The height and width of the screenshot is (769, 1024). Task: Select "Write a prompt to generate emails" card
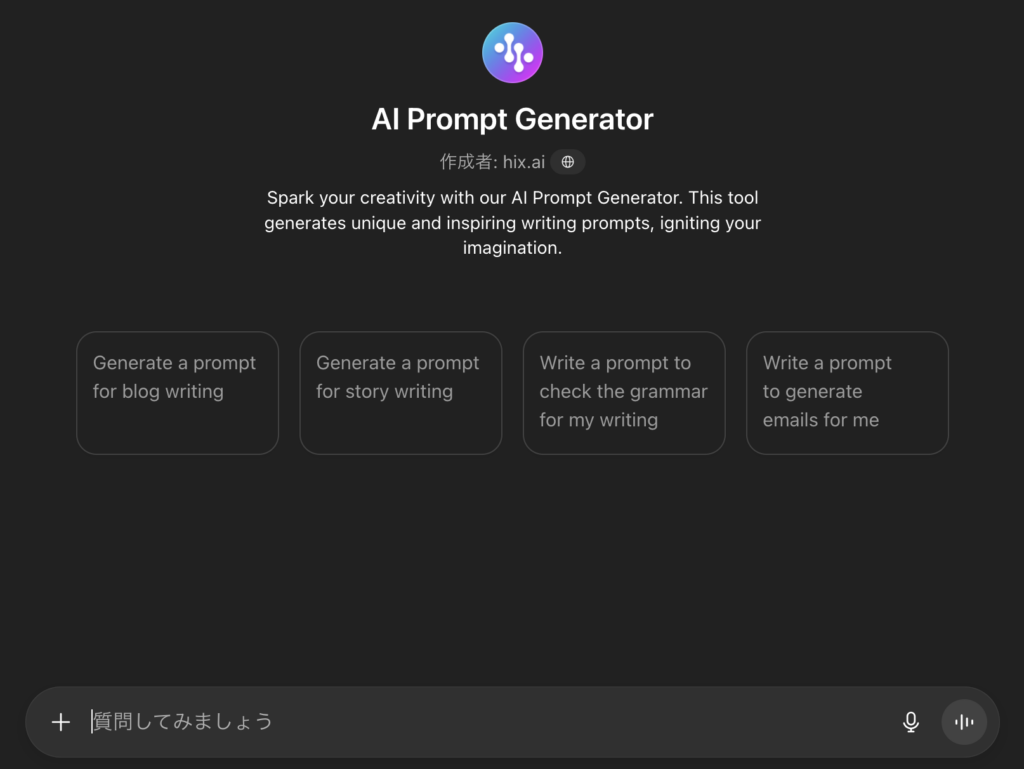[847, 393]
